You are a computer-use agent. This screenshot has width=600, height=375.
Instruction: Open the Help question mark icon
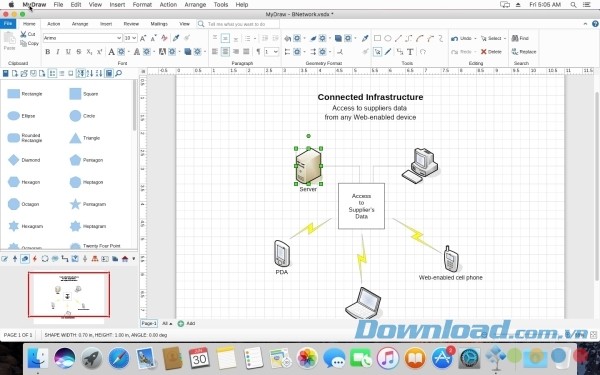coord(595,24)
